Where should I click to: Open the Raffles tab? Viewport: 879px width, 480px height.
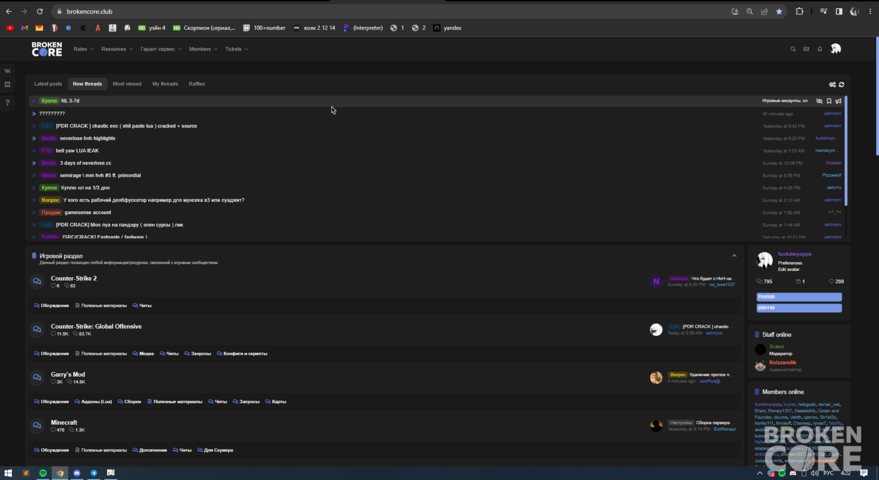(197, 84)
